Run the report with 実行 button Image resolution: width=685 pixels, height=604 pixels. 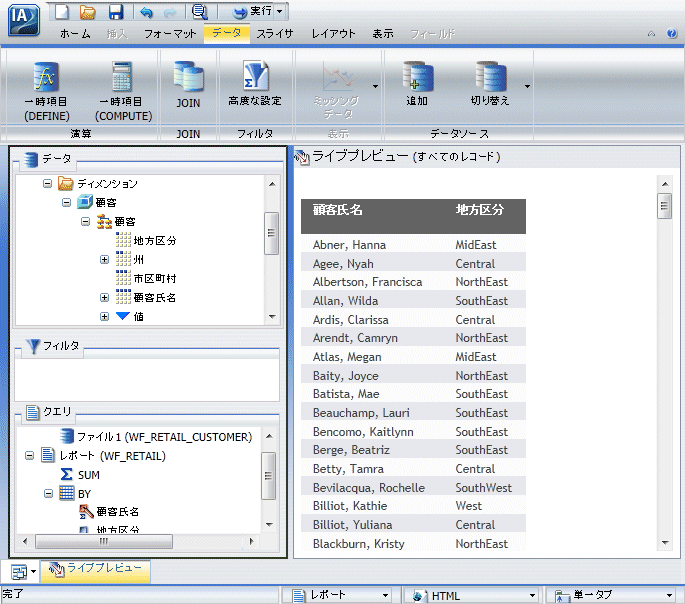tap(252, 11)
